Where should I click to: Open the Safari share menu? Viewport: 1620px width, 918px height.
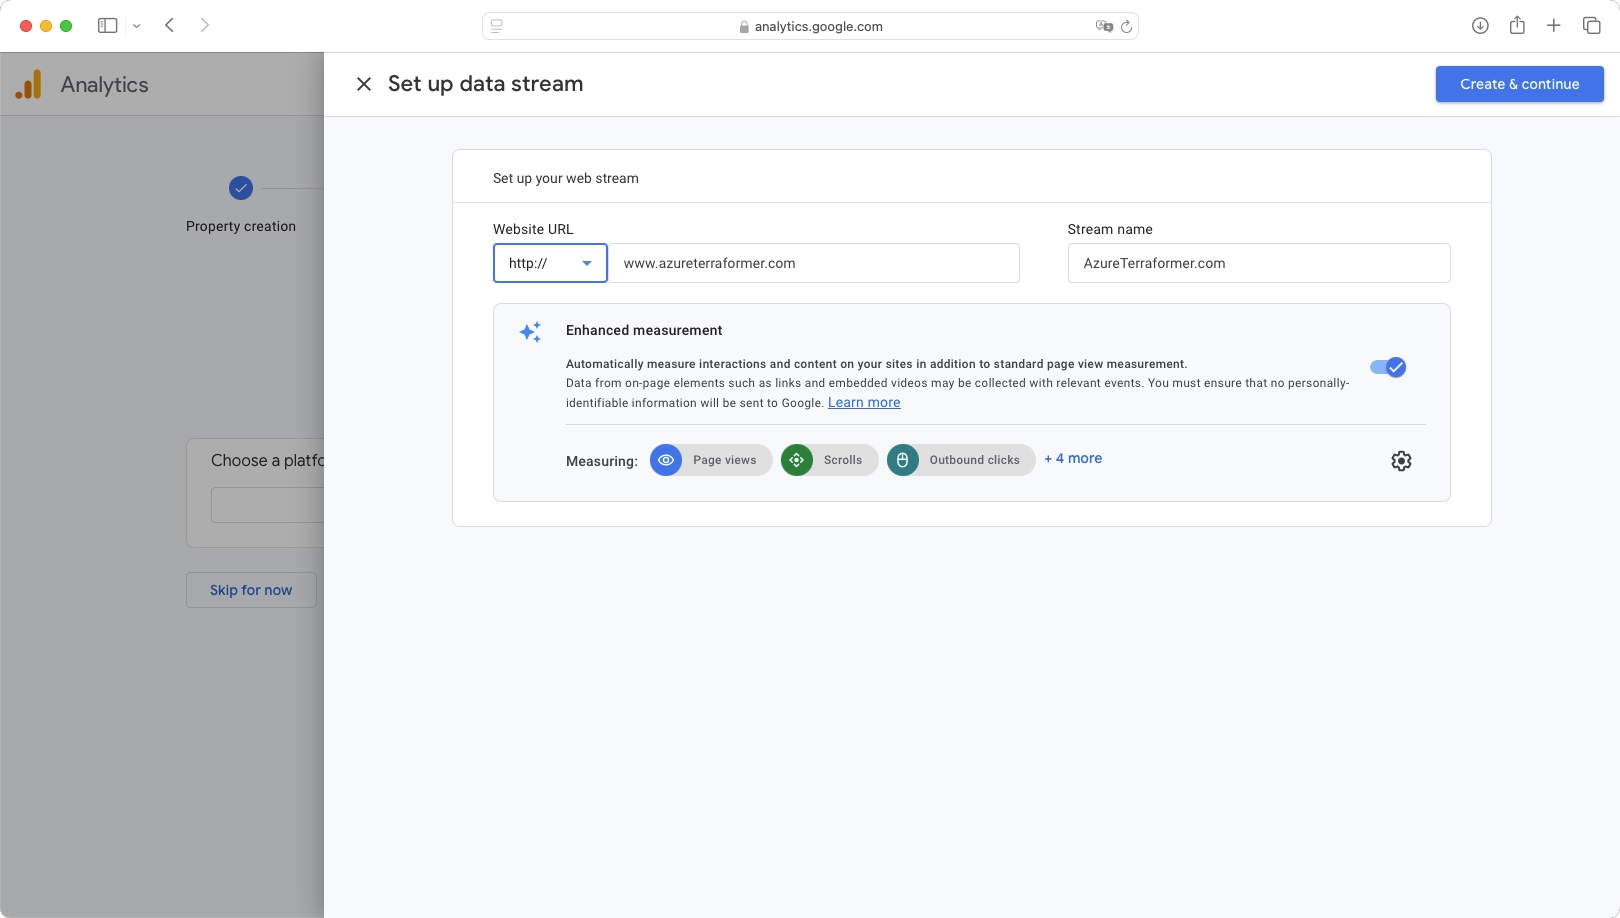[x=1517, y=25]
